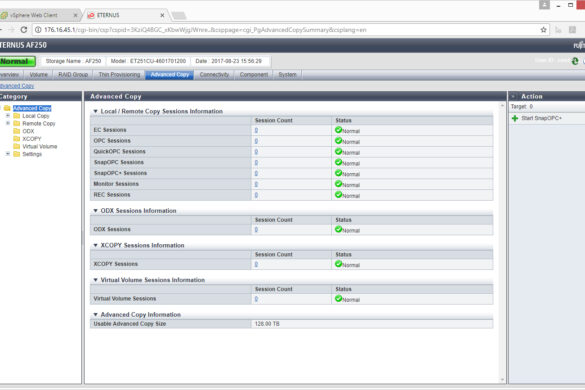Click the SnapOPC+ Sessions green status checkmark
The width and height of the screenshot is (585, 390).
tap(338, 173)
